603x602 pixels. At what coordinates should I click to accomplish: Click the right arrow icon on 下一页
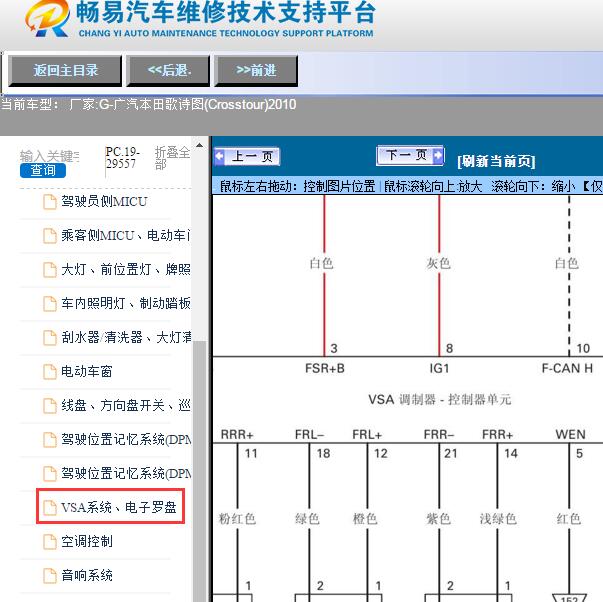click(438, 155)
